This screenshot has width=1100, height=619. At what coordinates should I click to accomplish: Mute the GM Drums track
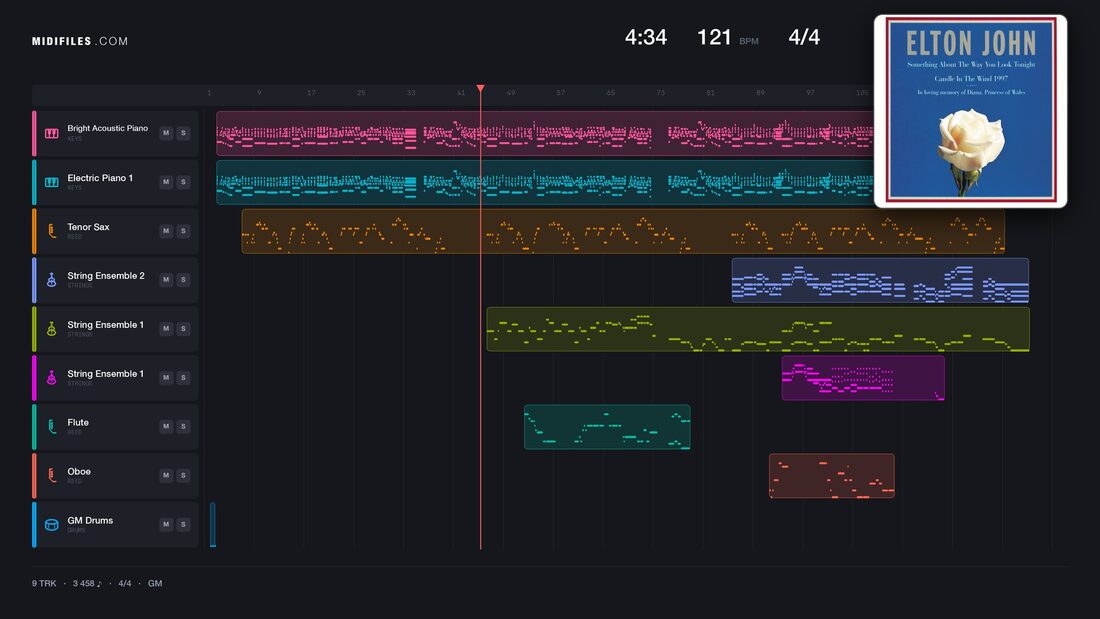tap(166, 524)
